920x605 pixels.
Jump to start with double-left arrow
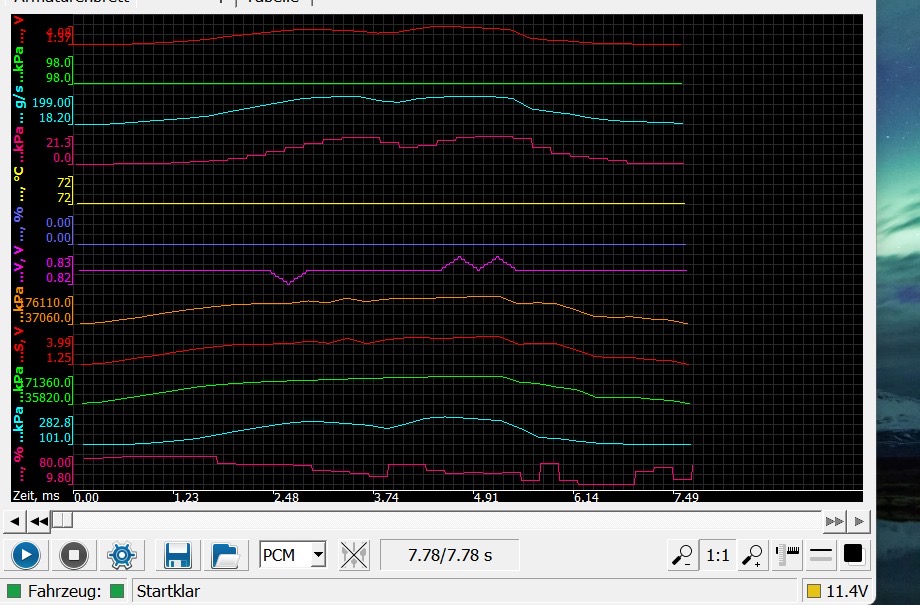[39, 521]
